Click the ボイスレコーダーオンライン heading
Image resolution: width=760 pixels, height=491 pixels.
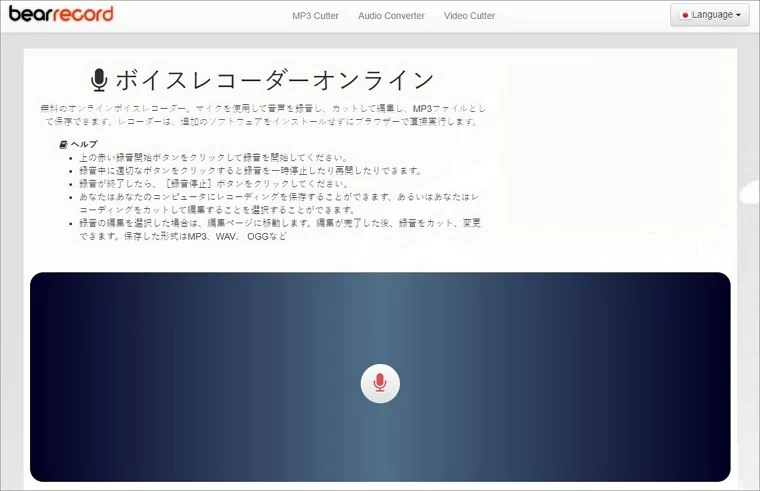pyautogui.click(x=274, y=80)
